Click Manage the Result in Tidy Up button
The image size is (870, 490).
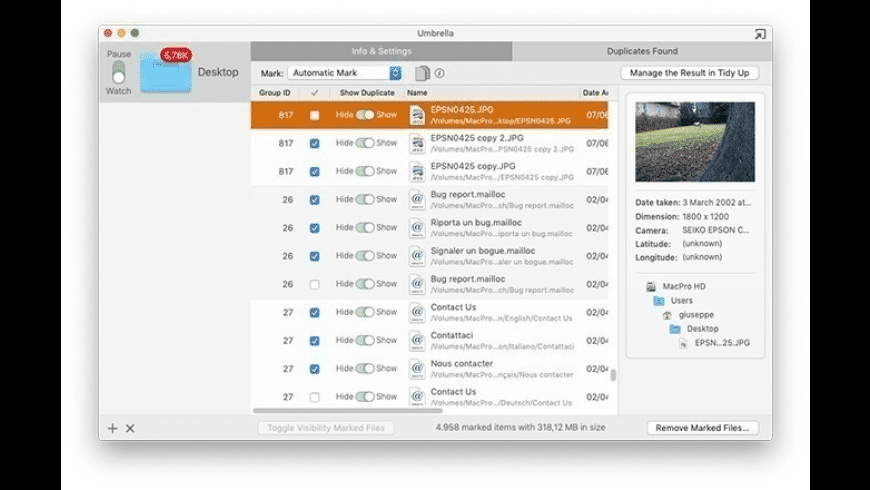click(690, 73)
